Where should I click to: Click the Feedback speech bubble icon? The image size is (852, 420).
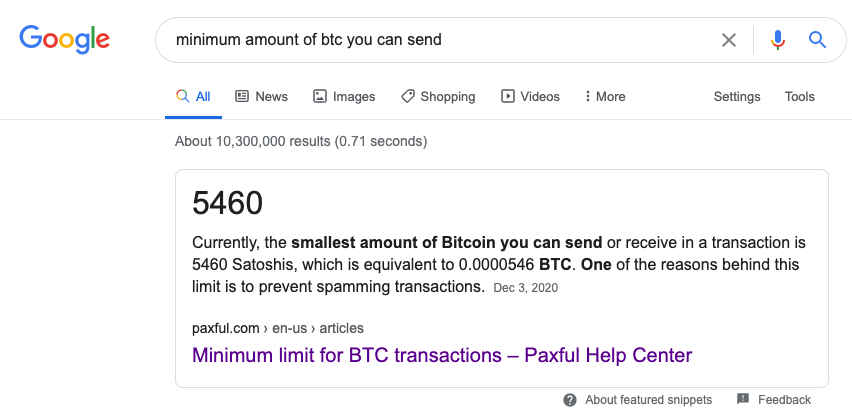click(743, 399)
